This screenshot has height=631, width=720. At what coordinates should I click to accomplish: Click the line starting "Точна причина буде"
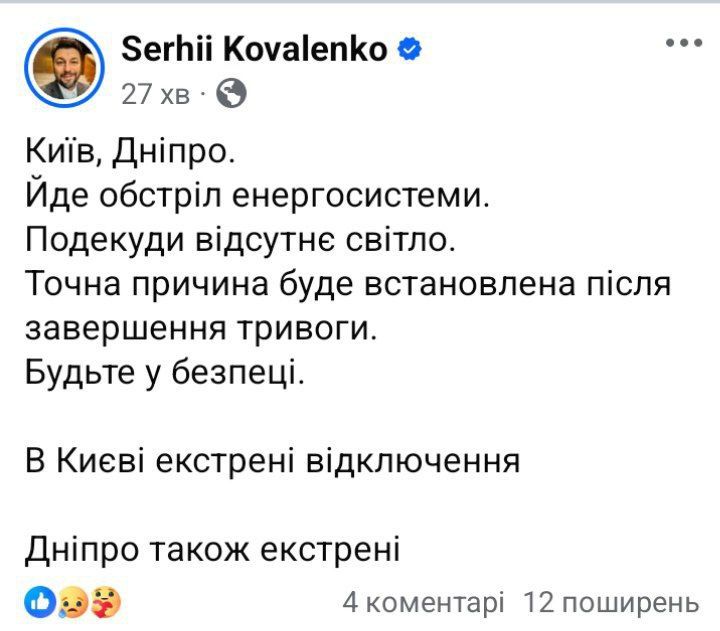[346, 286]
